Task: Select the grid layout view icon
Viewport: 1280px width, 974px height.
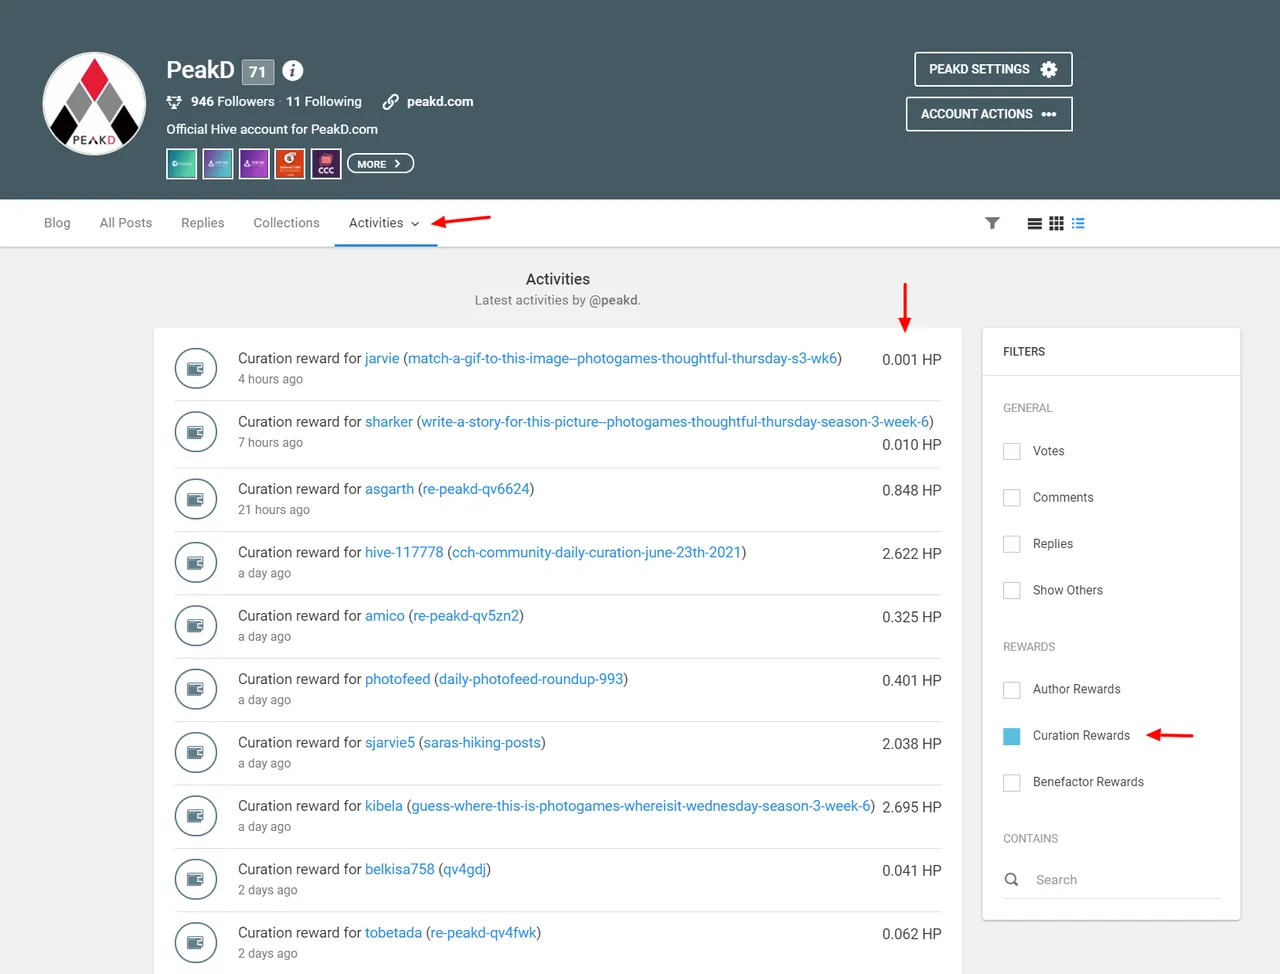Action: [x=1056, y=224]
